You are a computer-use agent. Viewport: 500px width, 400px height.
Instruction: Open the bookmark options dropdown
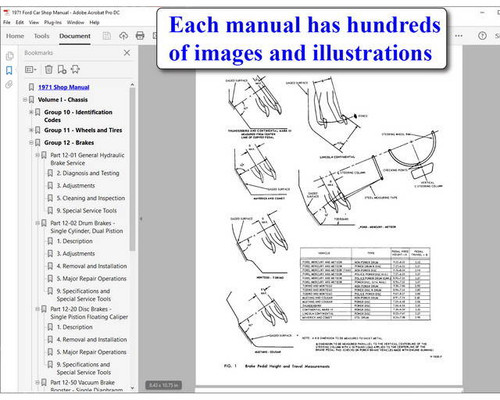[x=31, y=69]
